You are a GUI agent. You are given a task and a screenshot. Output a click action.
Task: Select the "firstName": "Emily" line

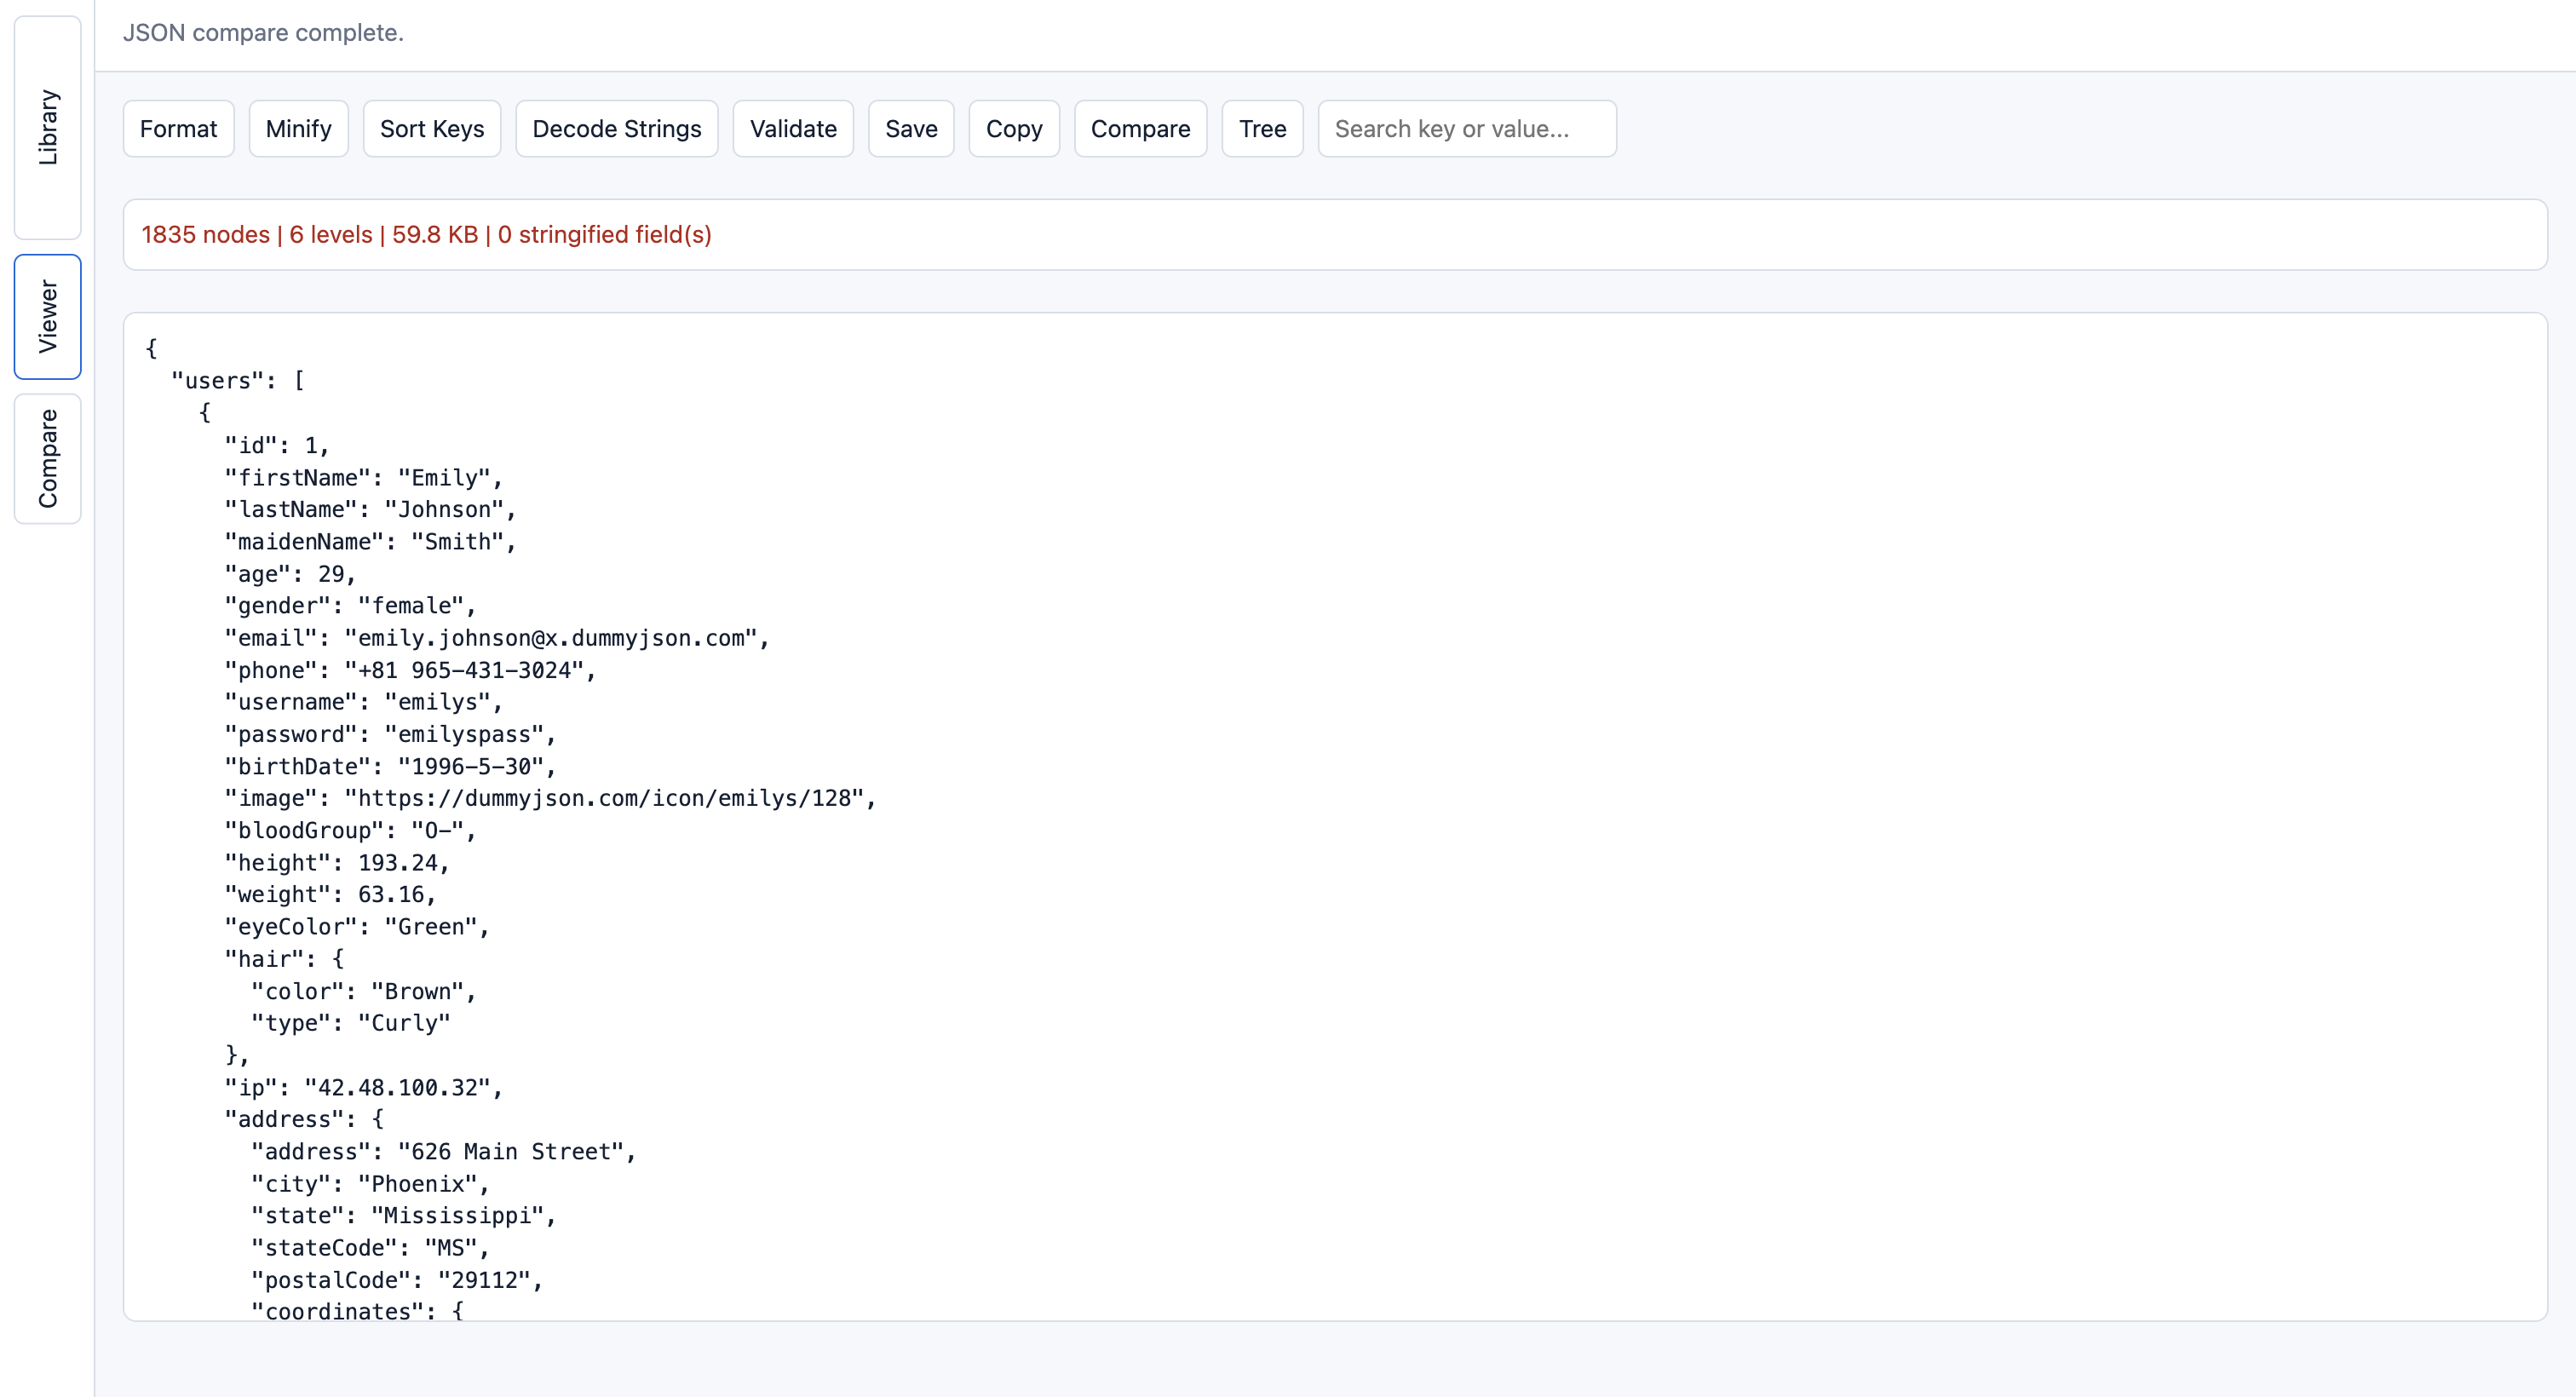tap(364, 478)
